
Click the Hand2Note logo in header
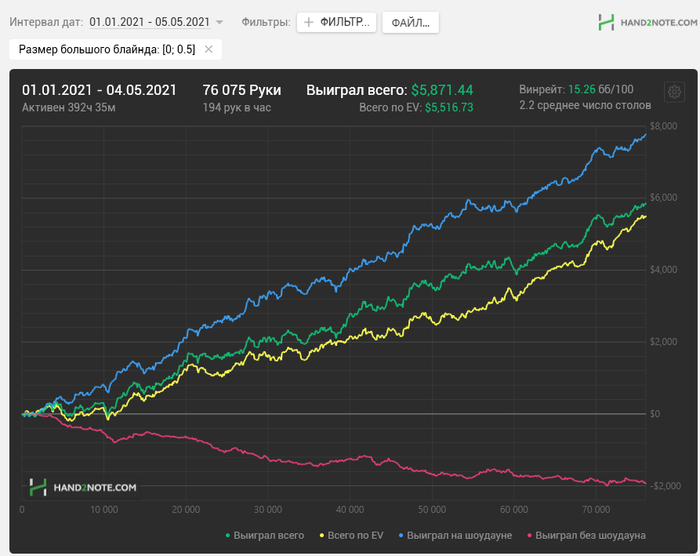click(x=606, y=22)
